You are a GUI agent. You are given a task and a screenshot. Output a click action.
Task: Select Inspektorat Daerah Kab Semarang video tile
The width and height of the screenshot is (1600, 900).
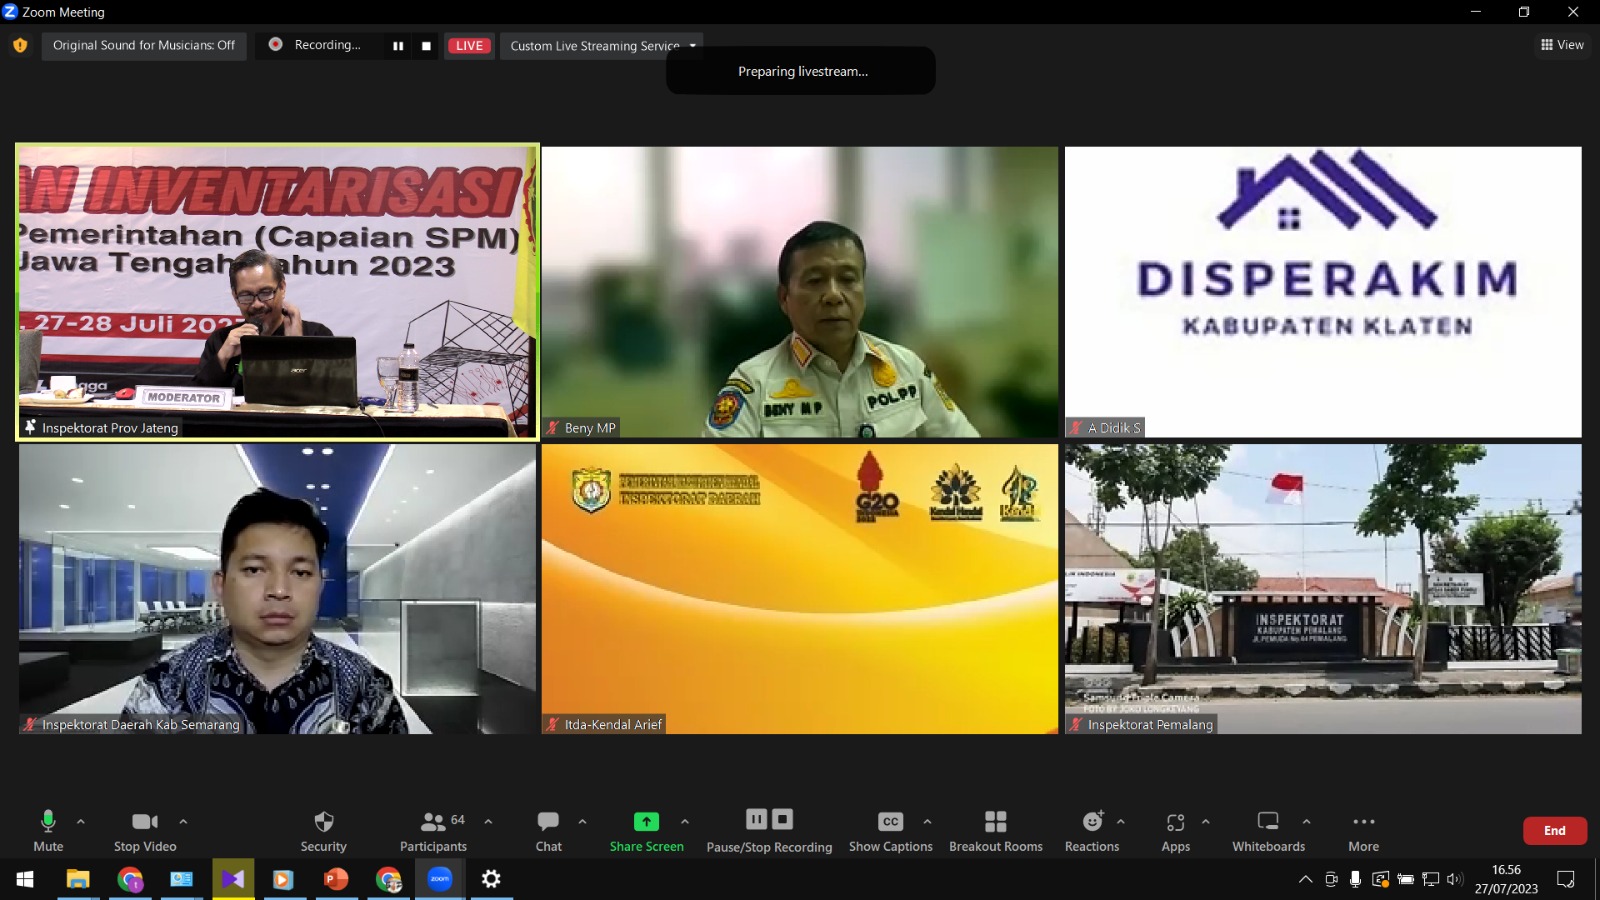click(277, 589)
